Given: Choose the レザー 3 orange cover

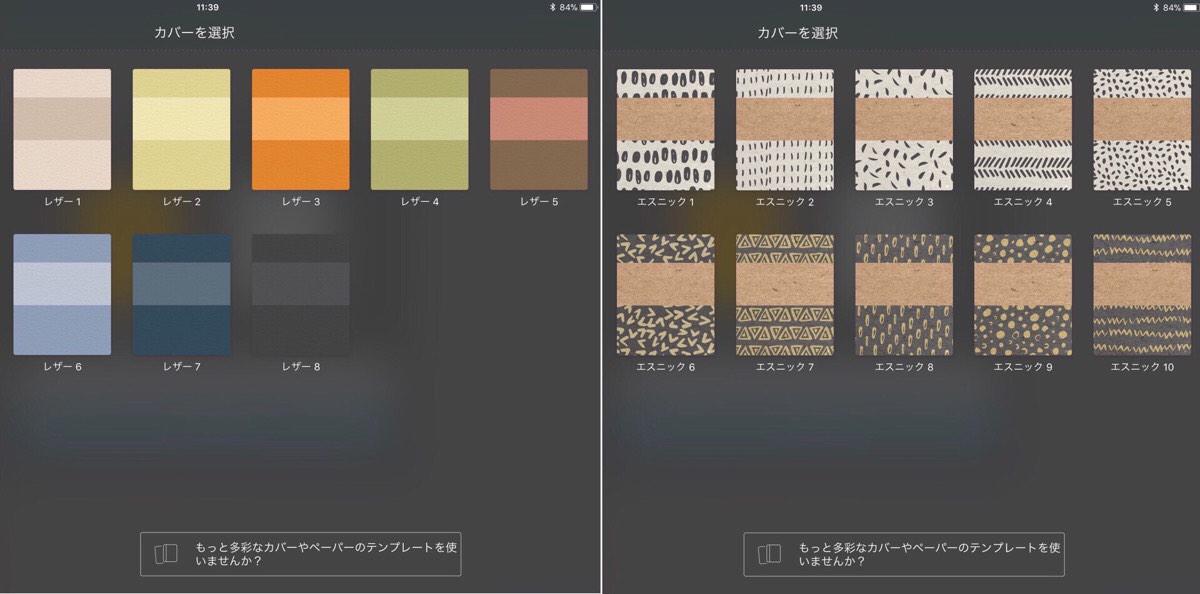Looking at the screenshot, I should 300,129.
